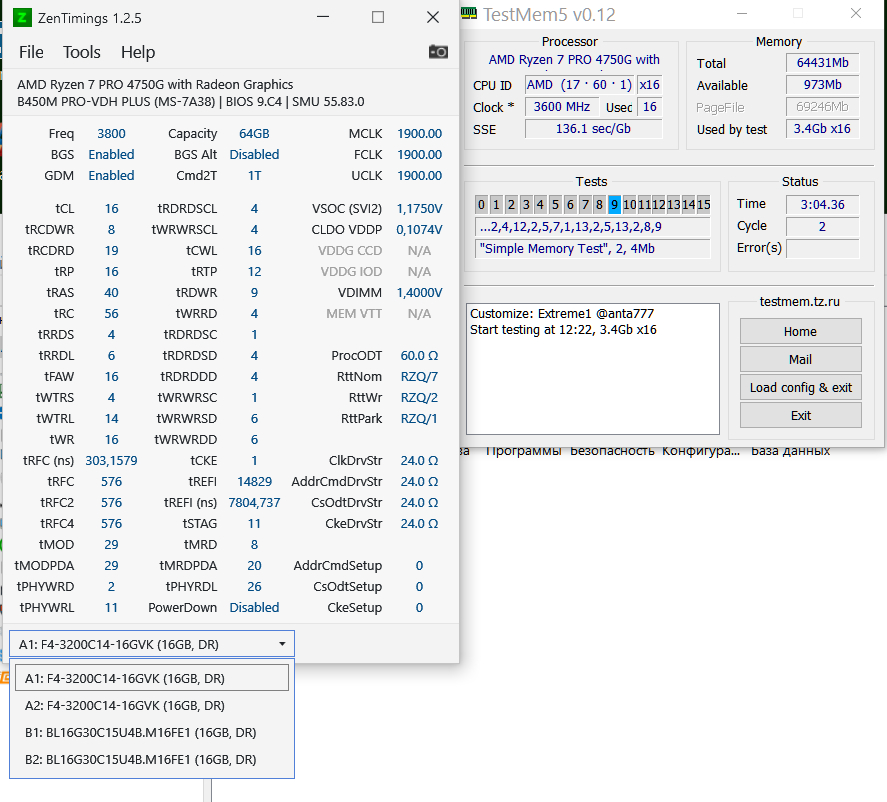Click Load config & exit button

800,387
